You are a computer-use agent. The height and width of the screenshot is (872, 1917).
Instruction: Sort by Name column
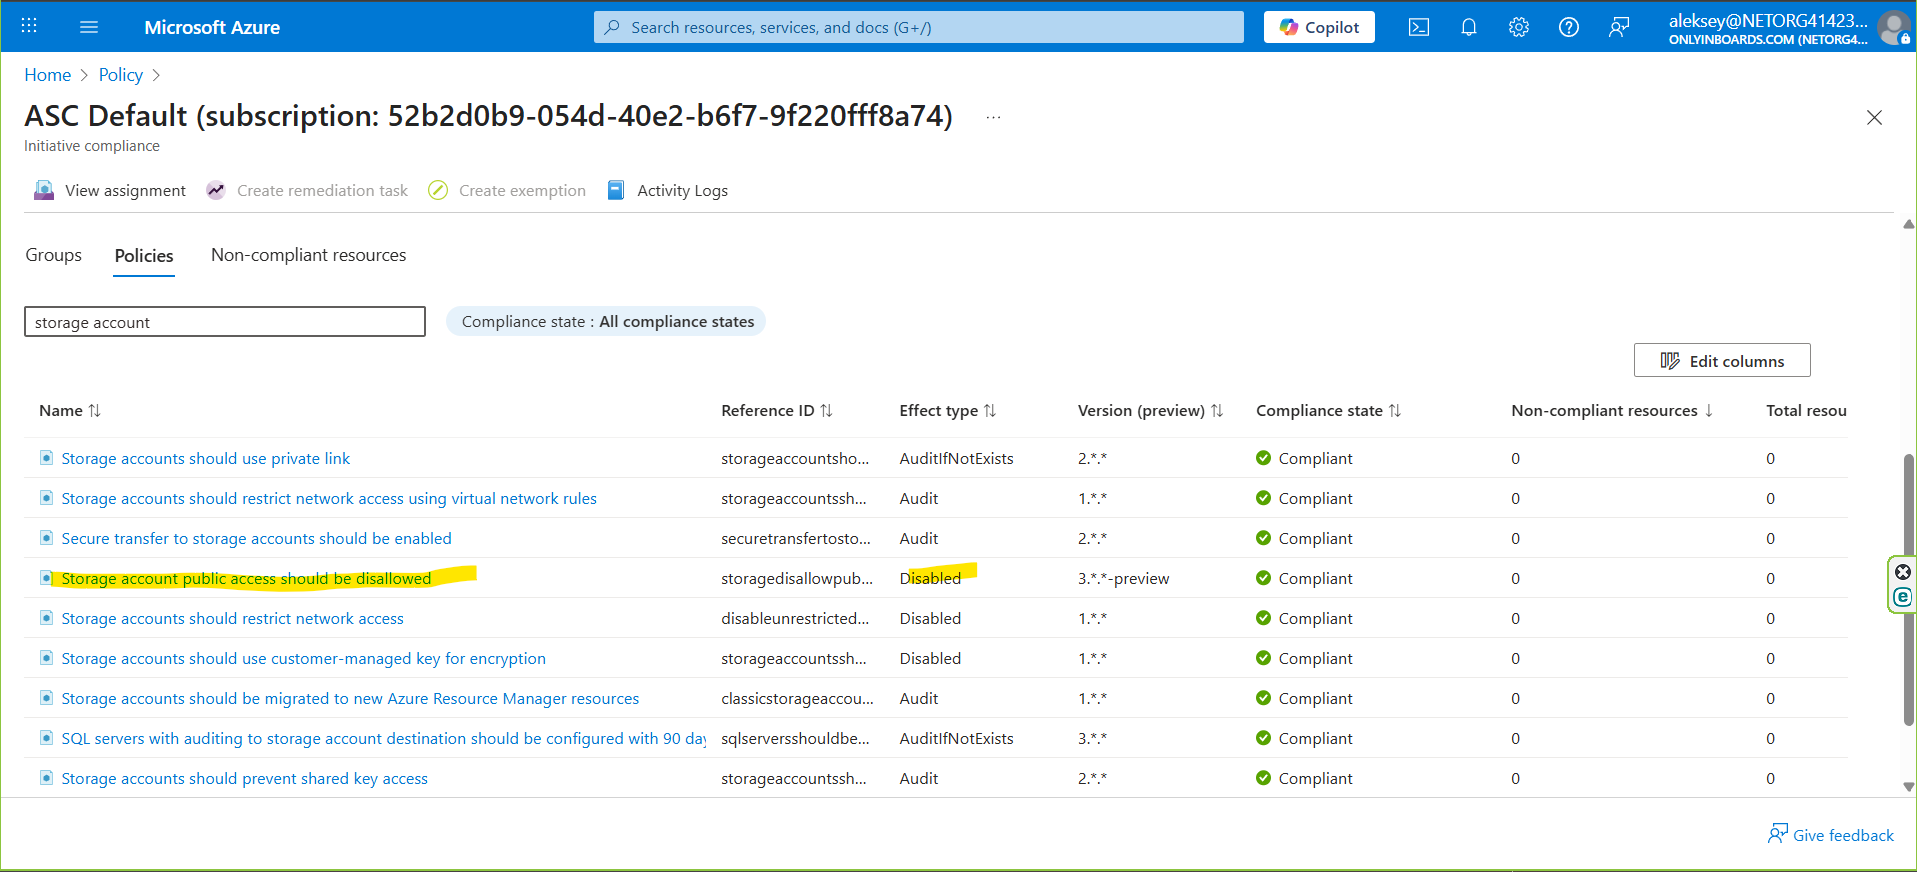pos(70,410)
